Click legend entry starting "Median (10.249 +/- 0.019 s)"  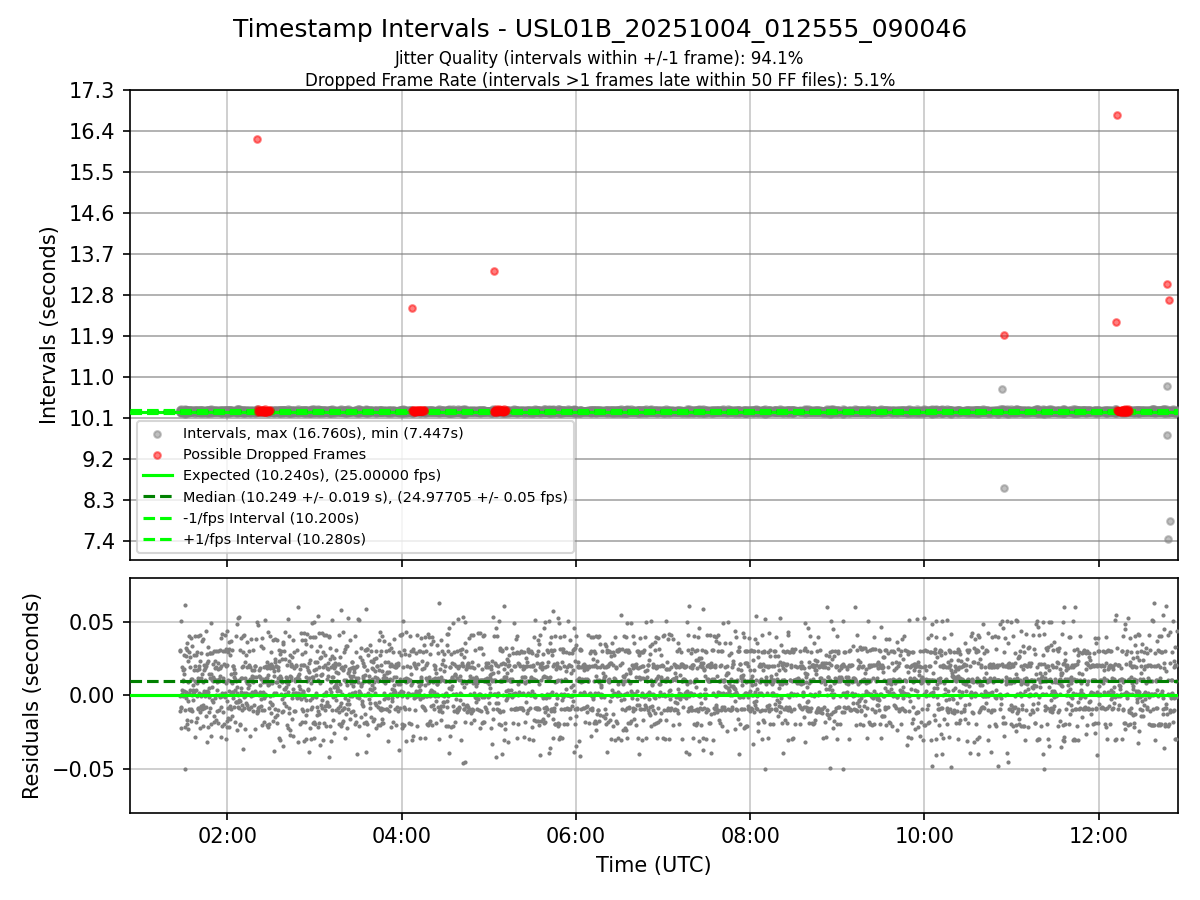375,497
